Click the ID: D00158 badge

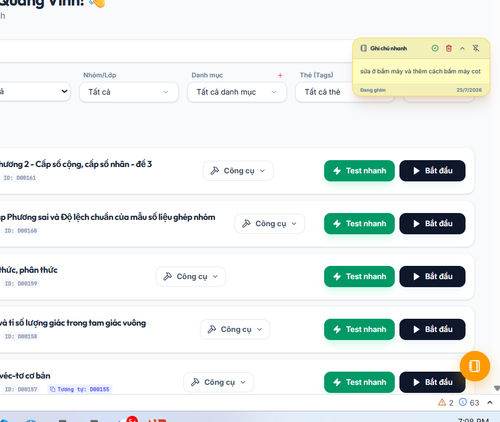[21, 337]
